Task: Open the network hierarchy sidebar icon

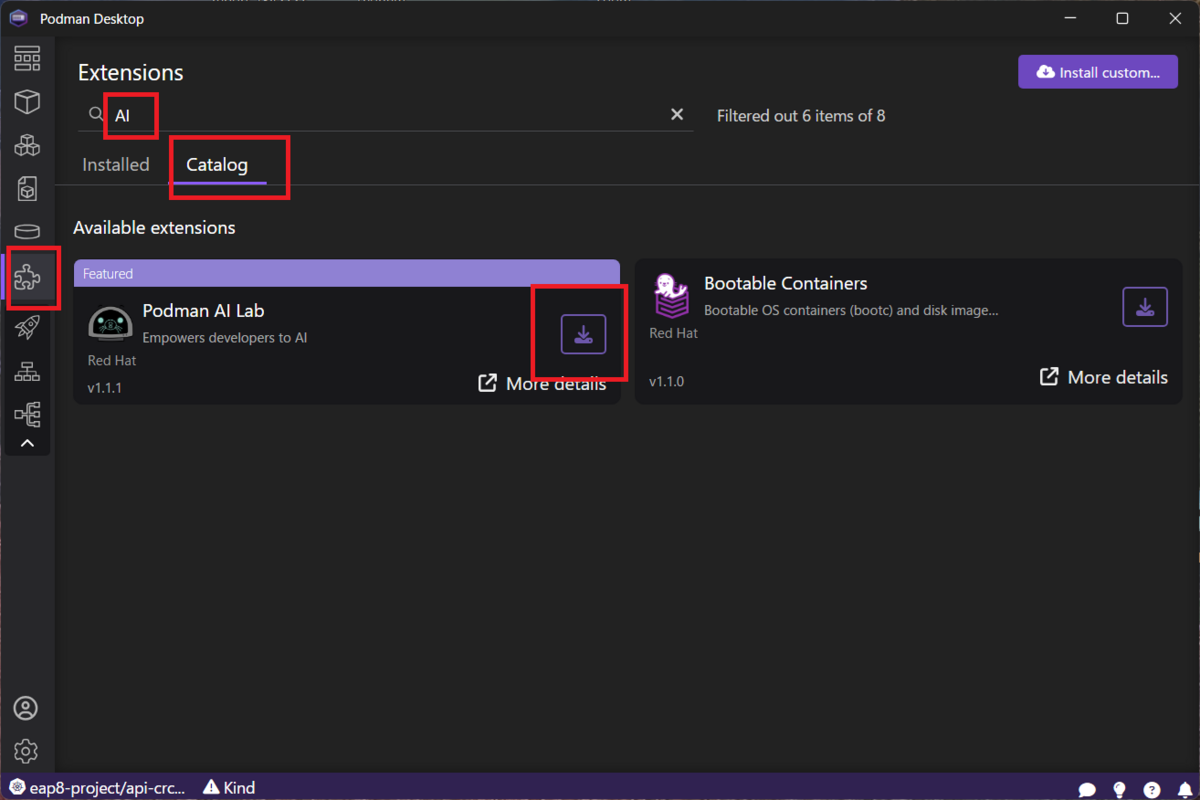Action: point(27,371)
